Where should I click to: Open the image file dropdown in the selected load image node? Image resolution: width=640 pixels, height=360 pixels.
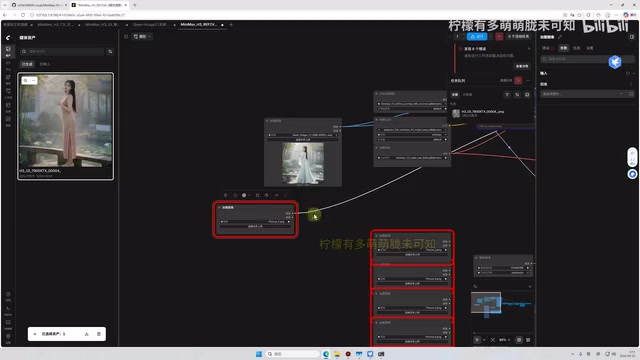pyautogui.click(x=255, y=222)
